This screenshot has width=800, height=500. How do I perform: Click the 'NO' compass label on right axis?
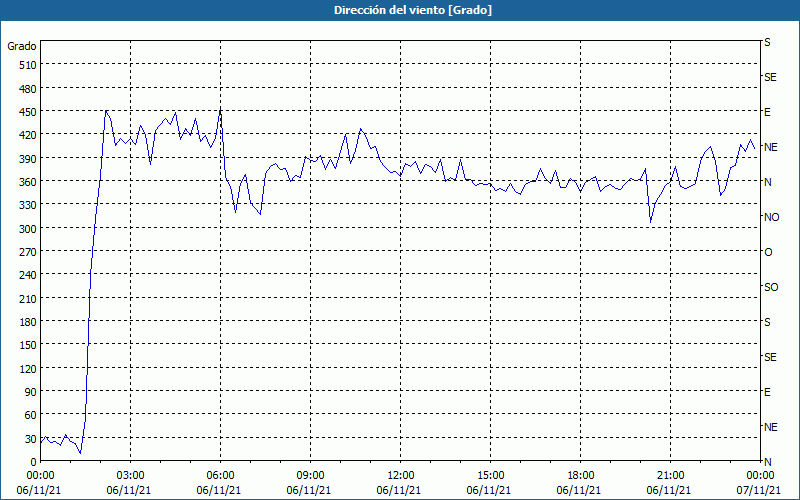pos(771,217)
